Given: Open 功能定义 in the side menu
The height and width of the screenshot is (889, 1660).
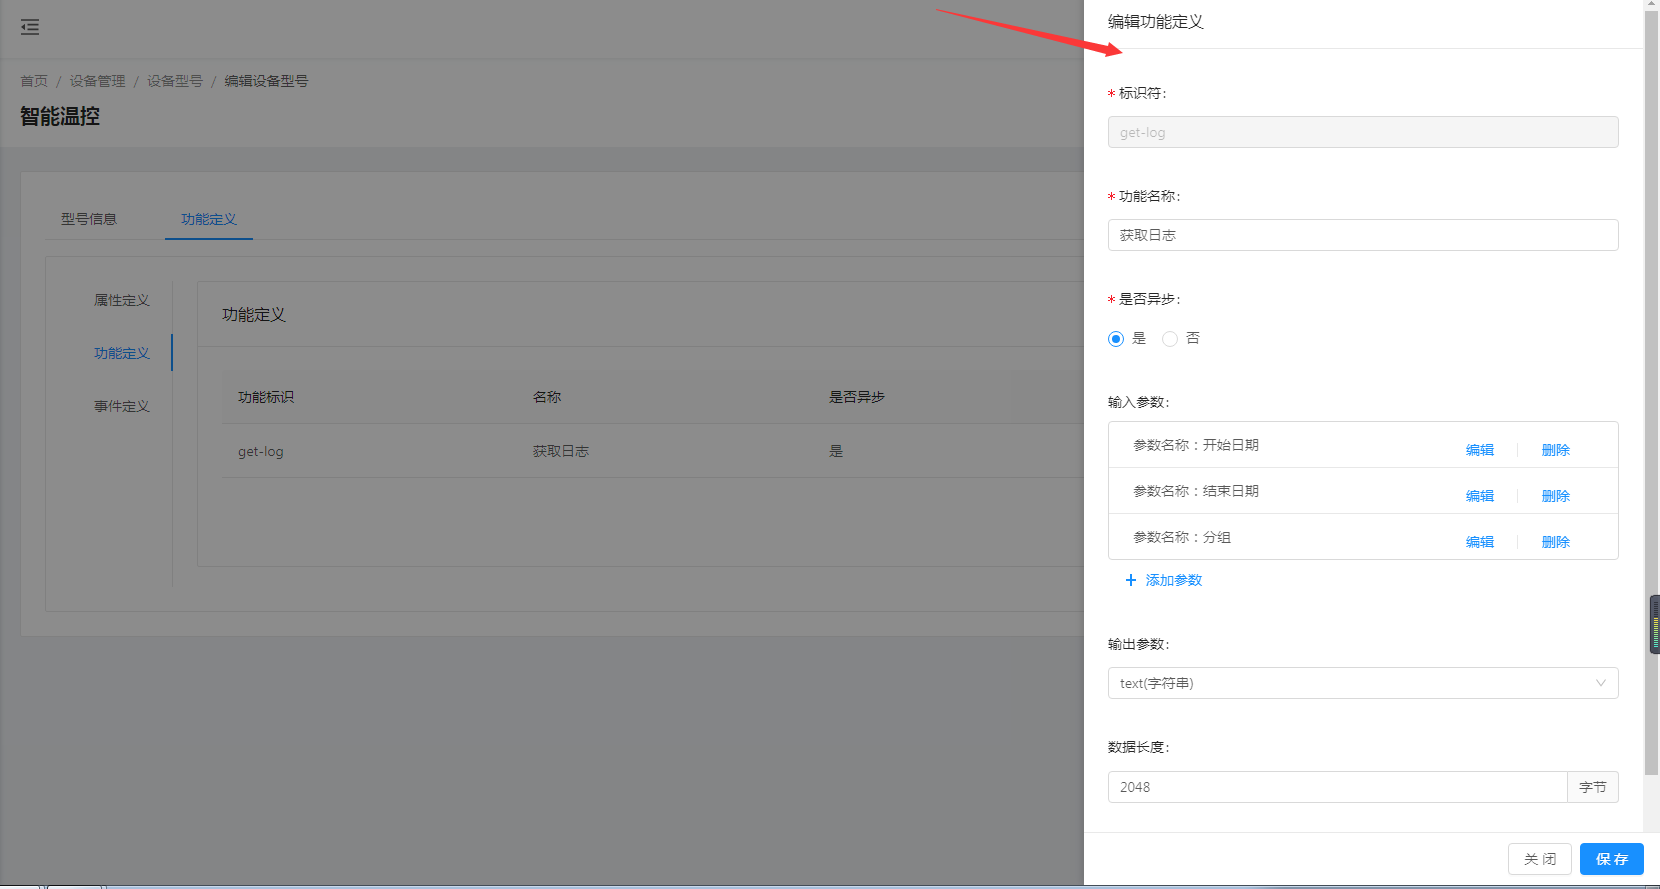Looking at the screenshot, I should (x=122, y=353).
